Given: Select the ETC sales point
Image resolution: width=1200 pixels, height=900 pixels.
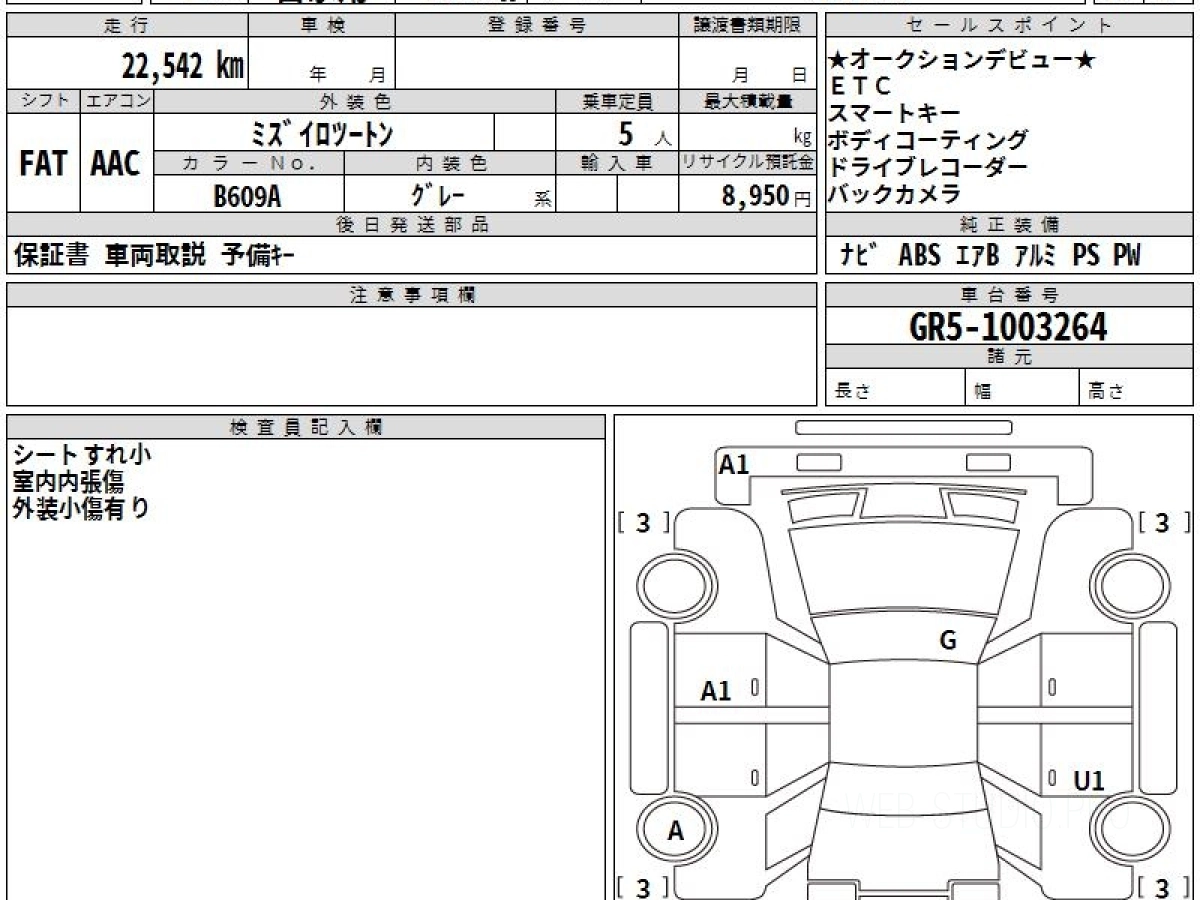Looking at the screenshot, I should (x=860, y=87).
